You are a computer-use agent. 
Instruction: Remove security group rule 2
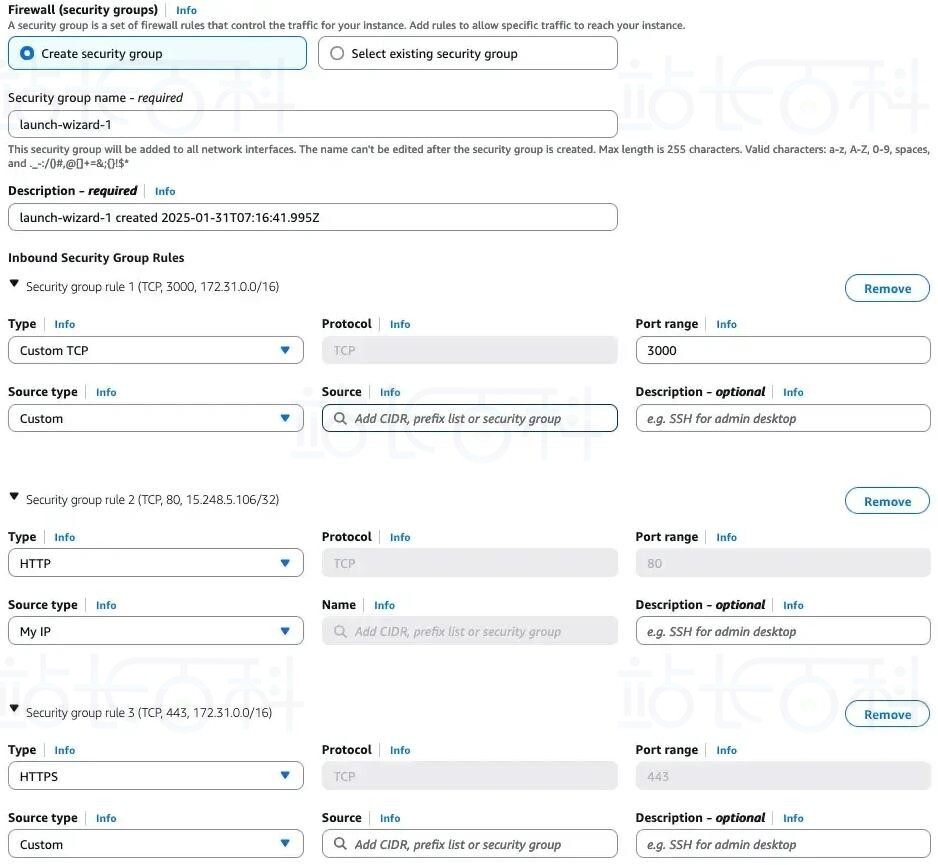click(x=887, y=502)
